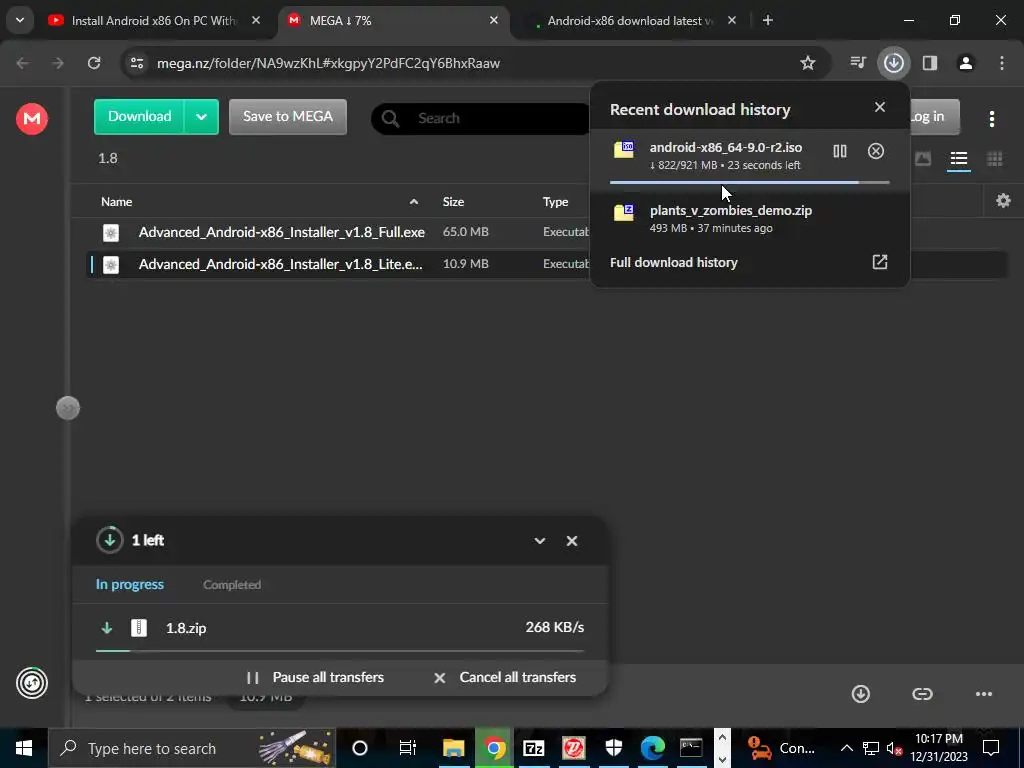Click Log in button

(935, 117)
